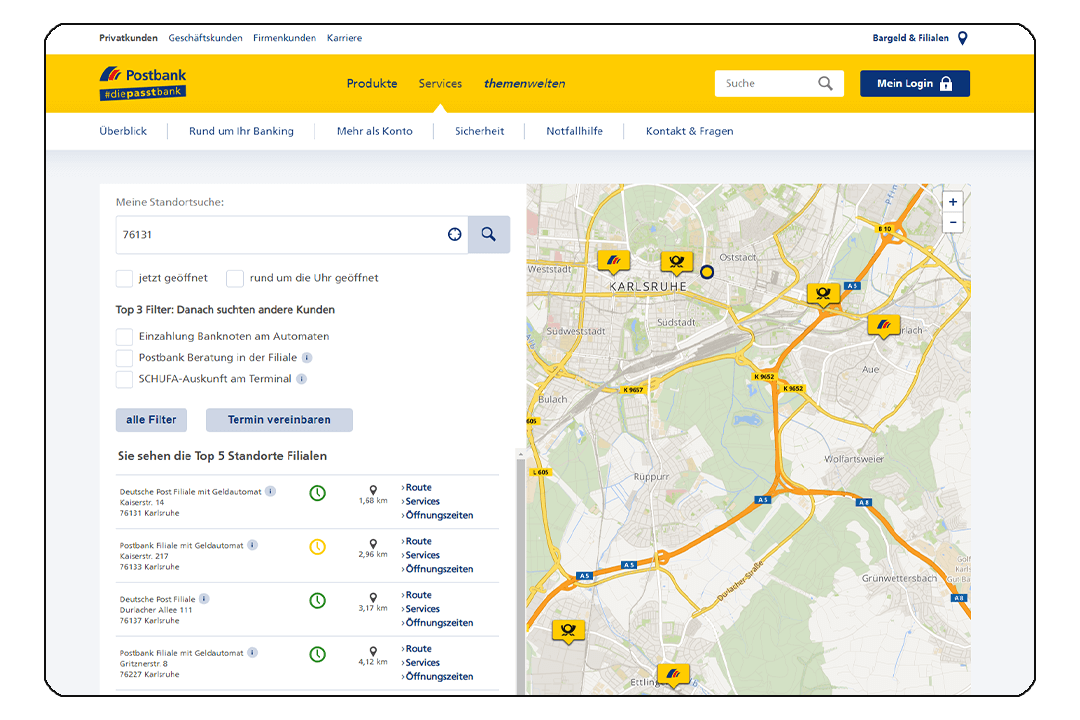Switch to Geschäftskunden
The width and height of the screenshot is (1080, 720).
pos(205,38)
